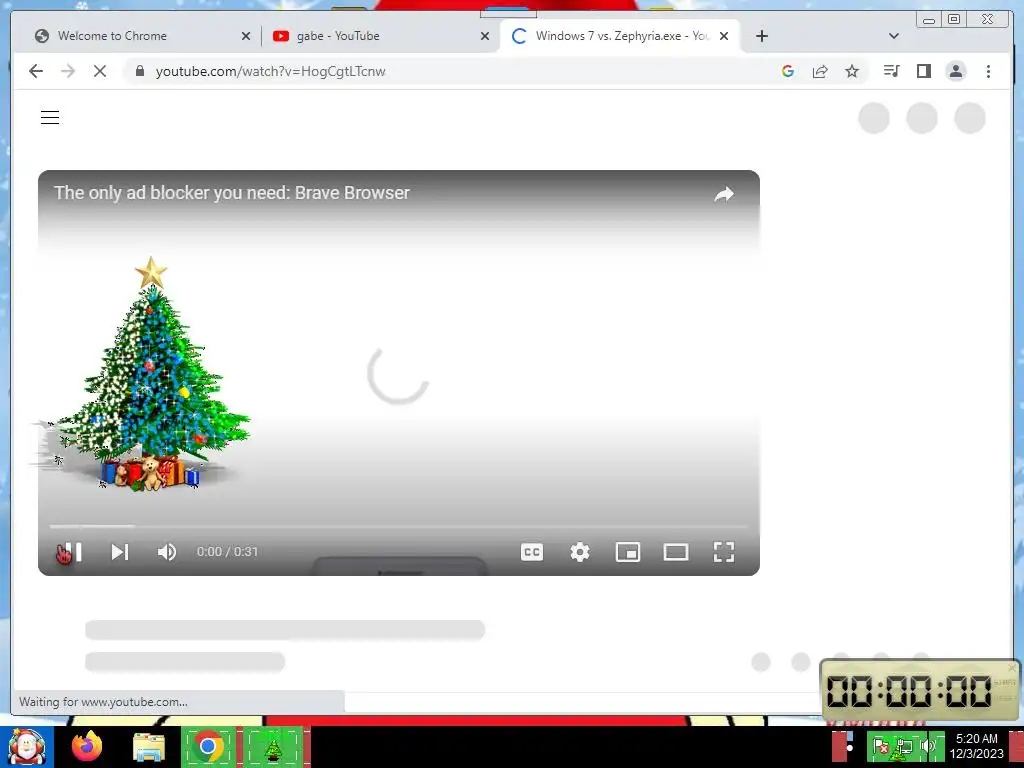The width and height of the screenshot is (1024, 768).
Task: Open the Christmas tree taskbar app
Action: point(273,746)
